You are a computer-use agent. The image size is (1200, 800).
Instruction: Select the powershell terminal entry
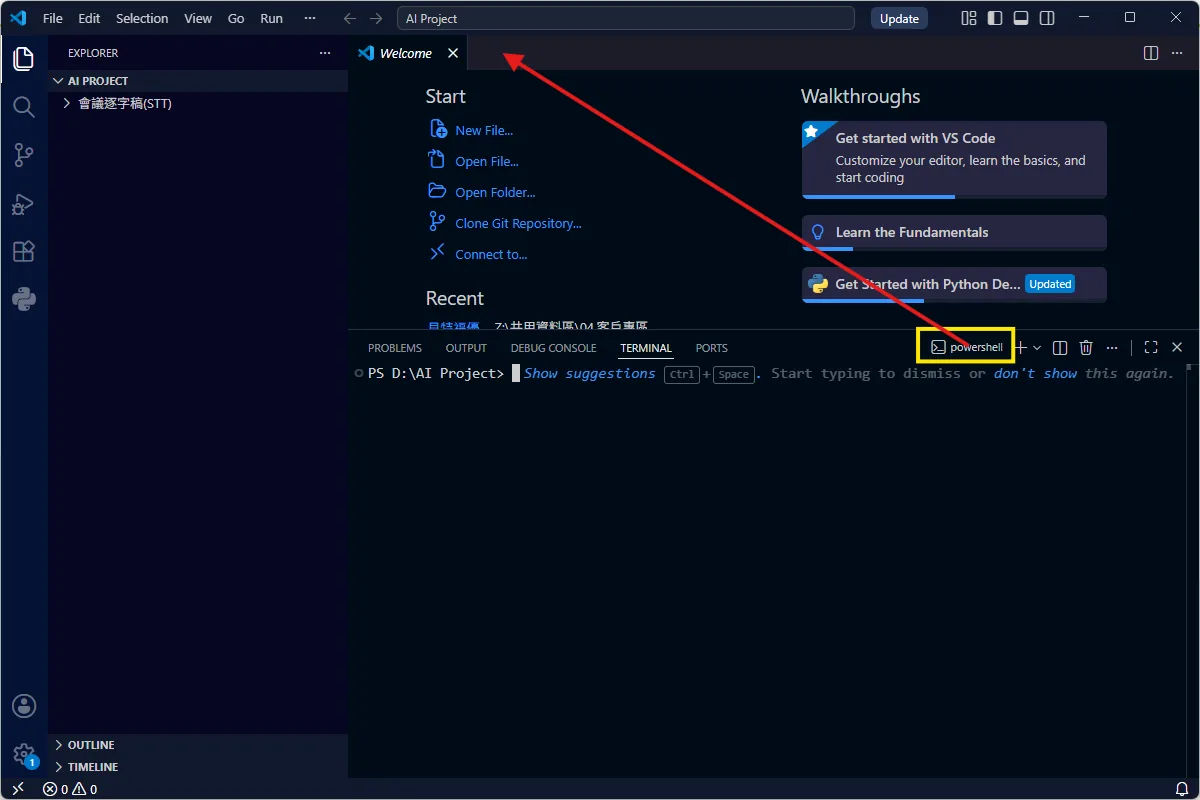pos(967,347)
